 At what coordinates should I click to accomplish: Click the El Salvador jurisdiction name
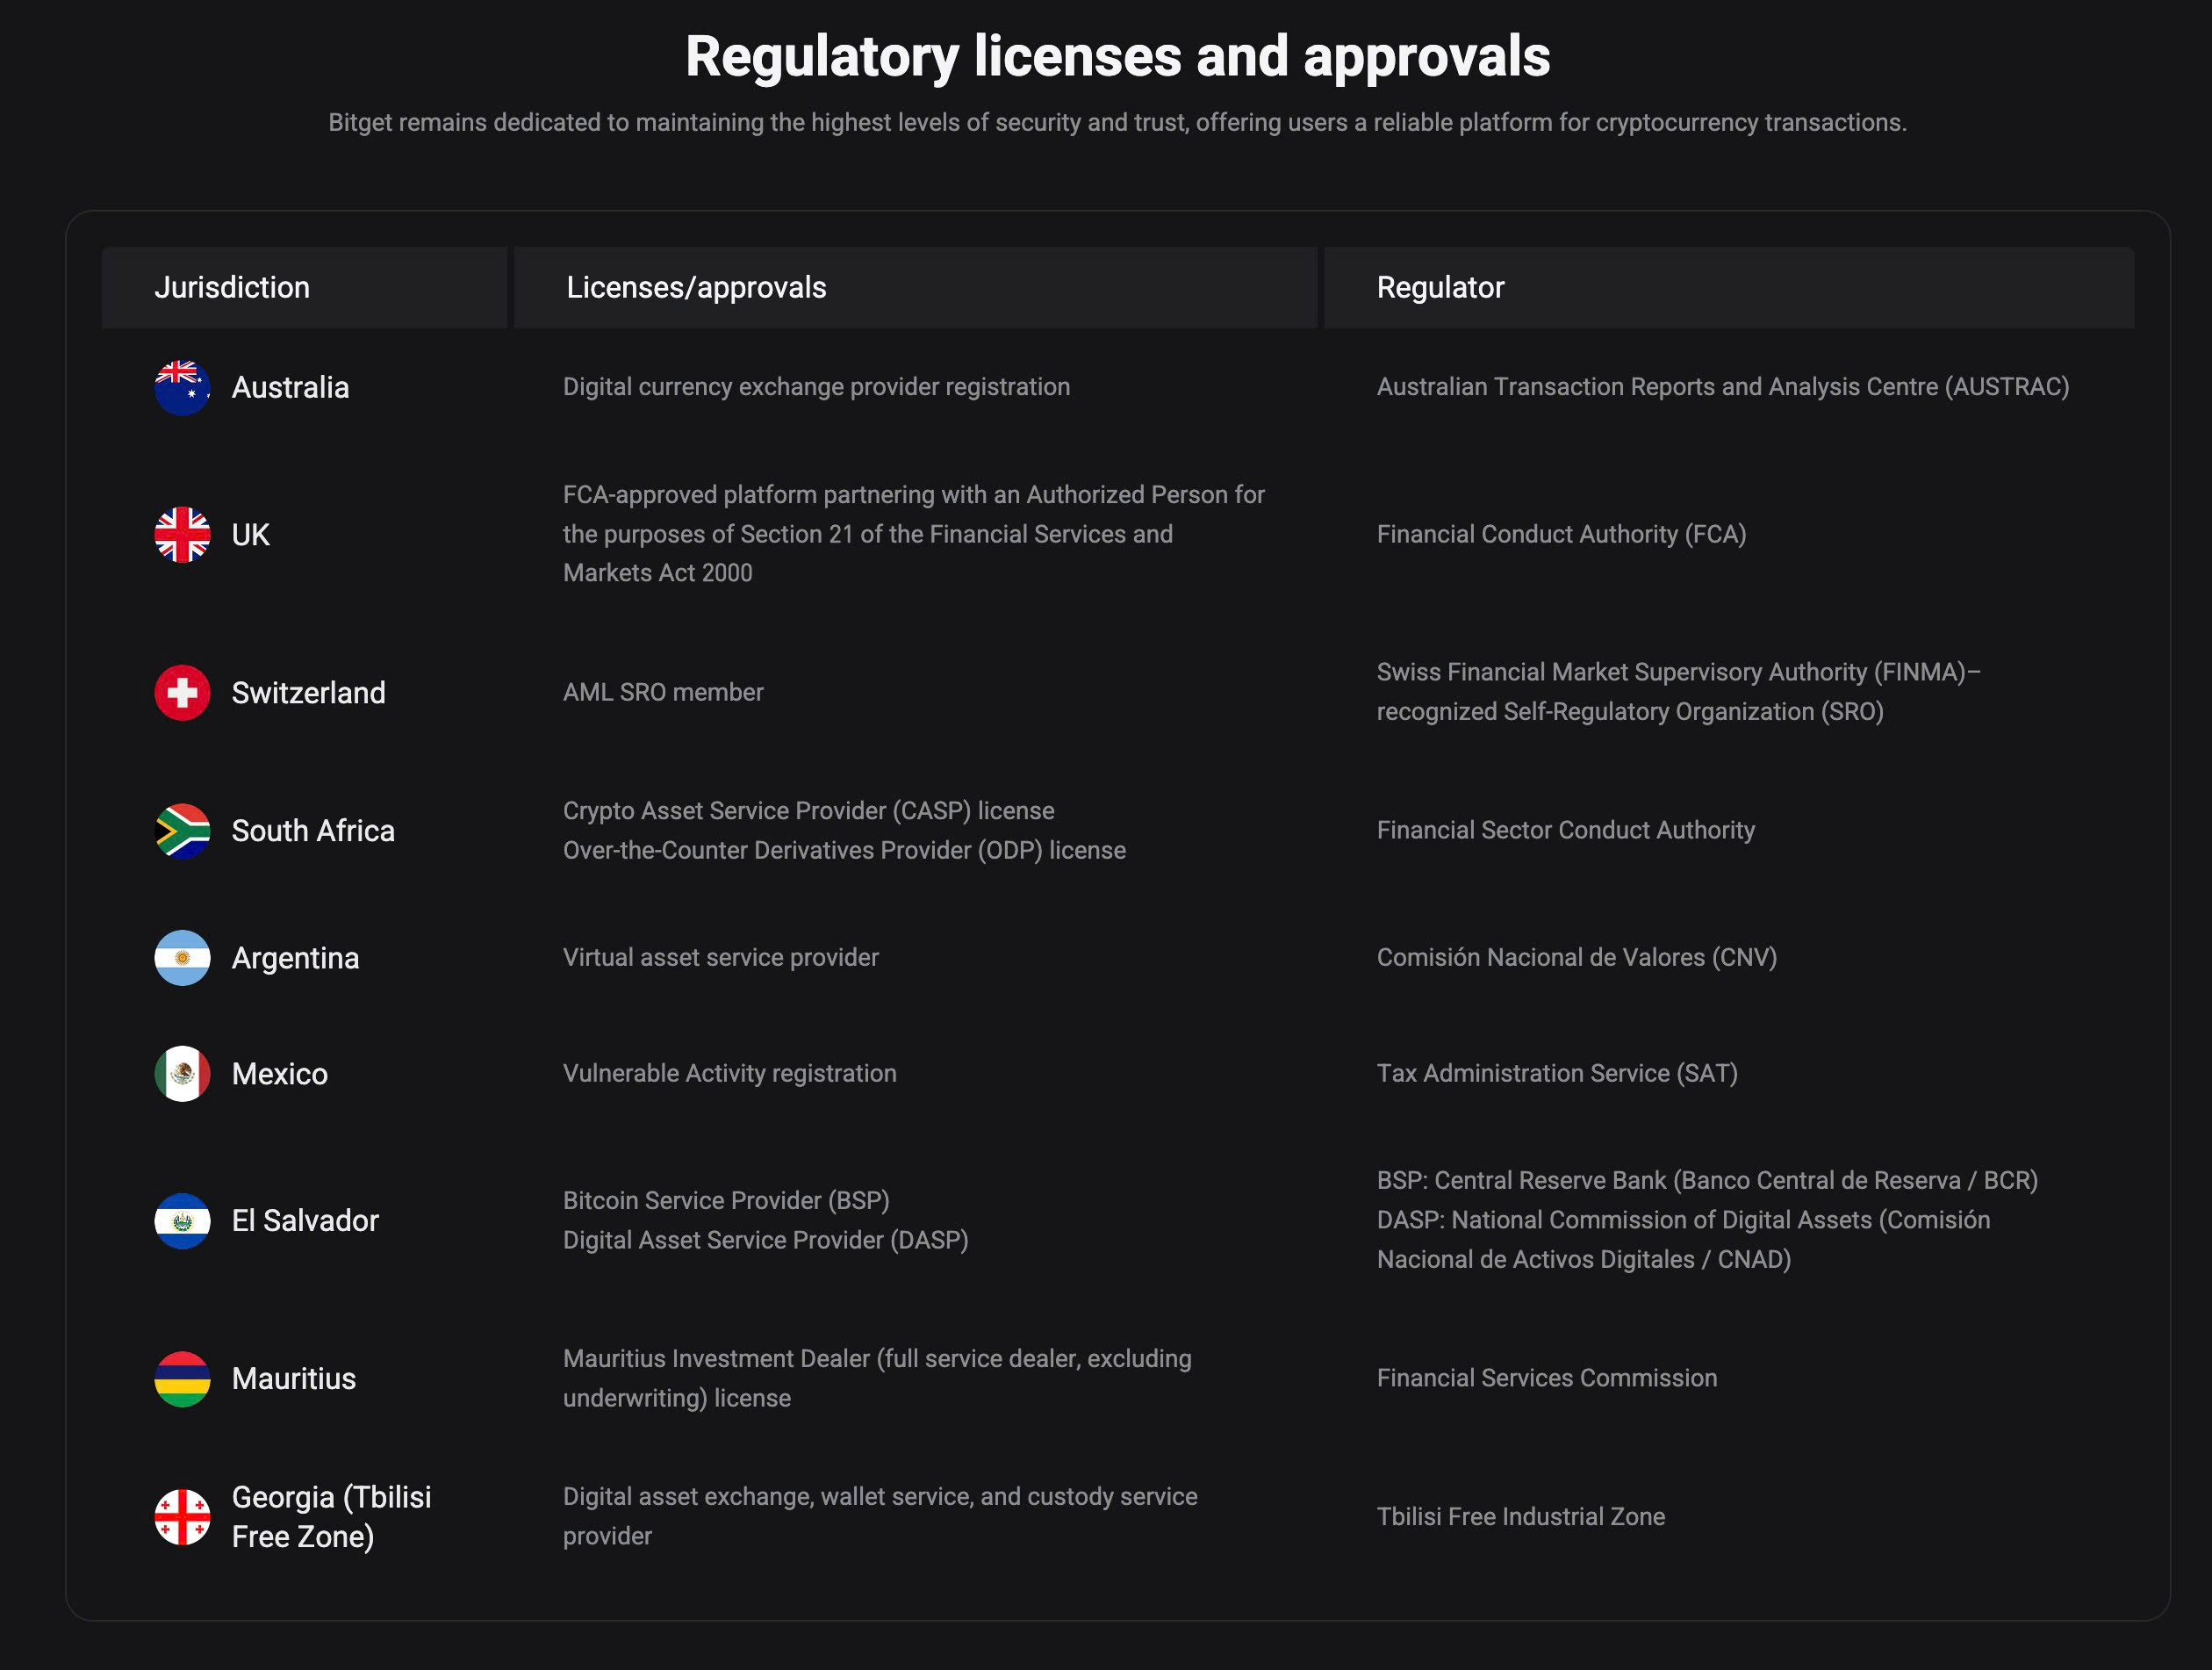click(305, 1221)
